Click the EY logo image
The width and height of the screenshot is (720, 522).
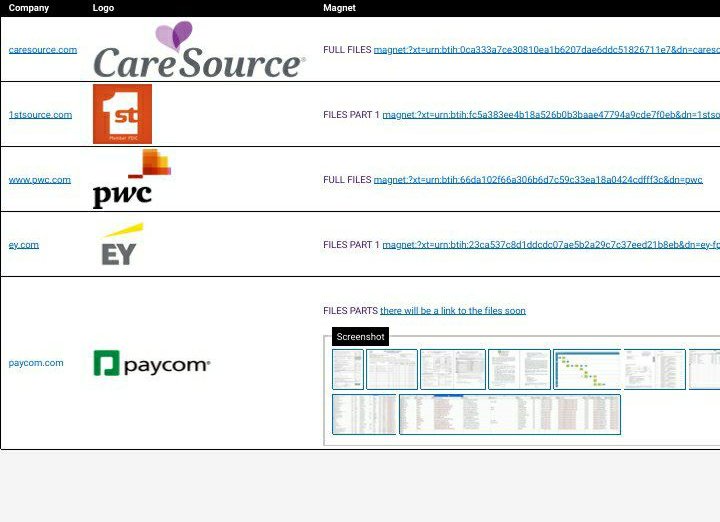(x=122, y=244)
